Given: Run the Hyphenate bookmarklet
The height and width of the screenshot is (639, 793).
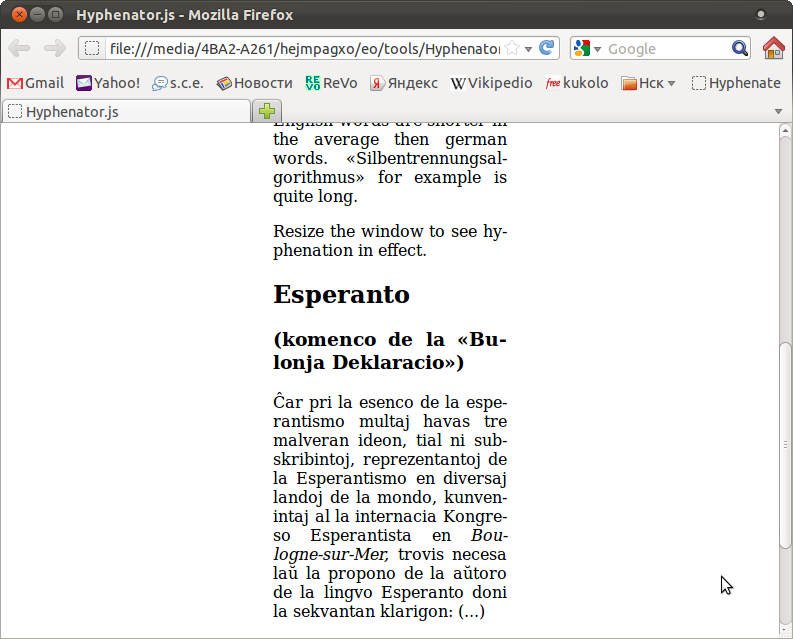Looking at the screenshot, I should tap(736, 83).
